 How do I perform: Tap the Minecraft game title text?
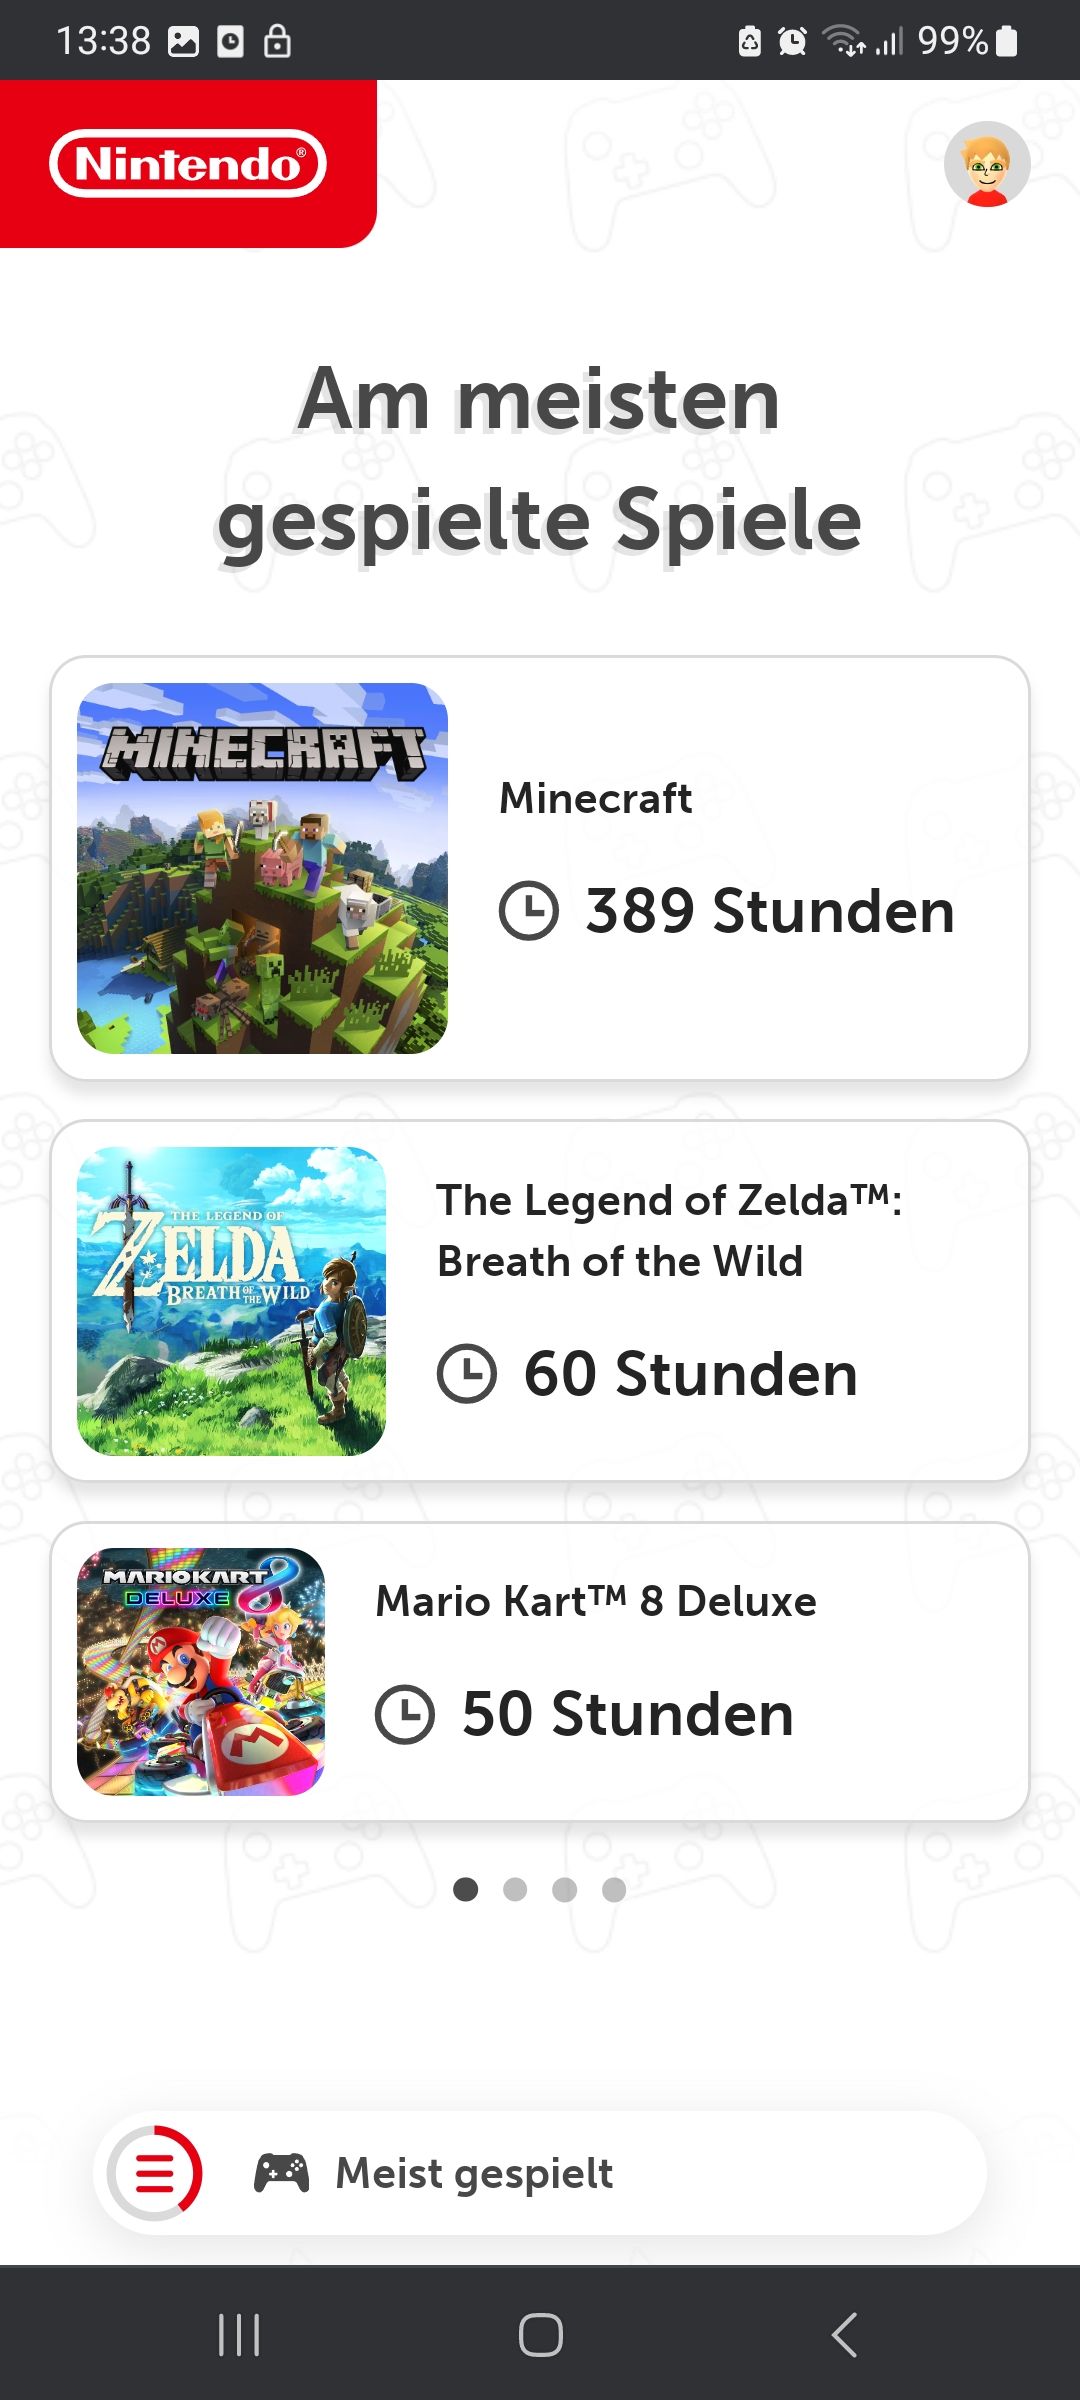(x=595, y=798)
